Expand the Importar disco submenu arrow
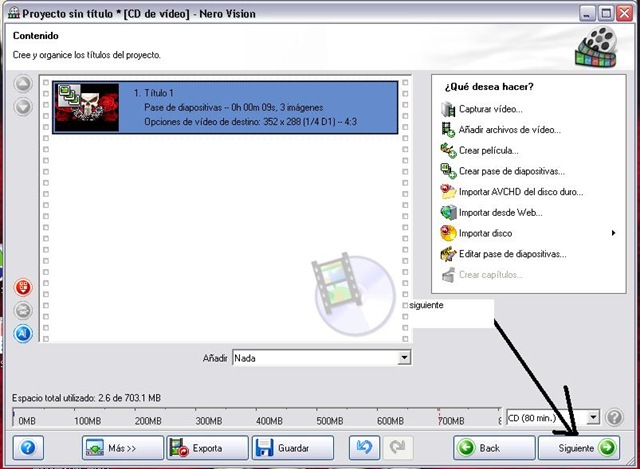 pos(613,233)
